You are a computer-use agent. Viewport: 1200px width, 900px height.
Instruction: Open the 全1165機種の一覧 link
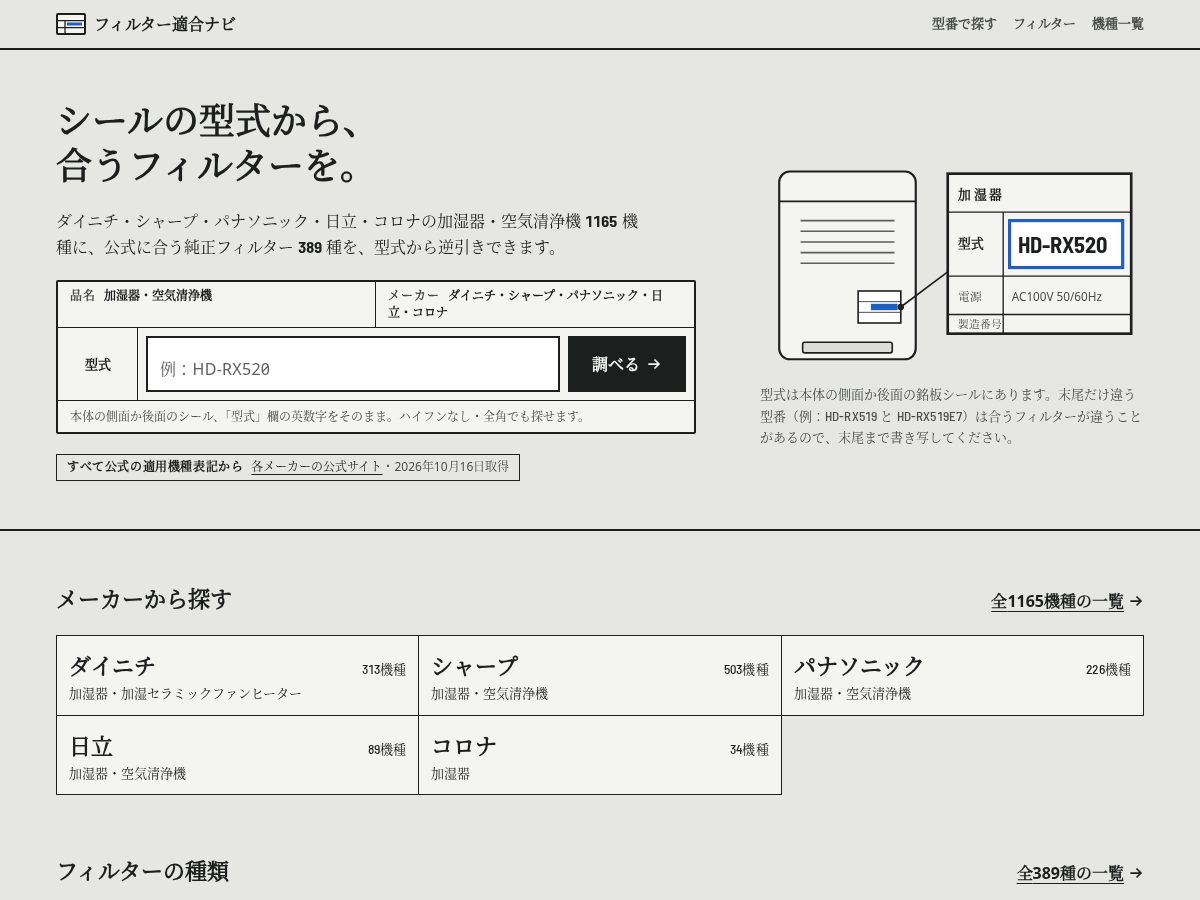1067,601
